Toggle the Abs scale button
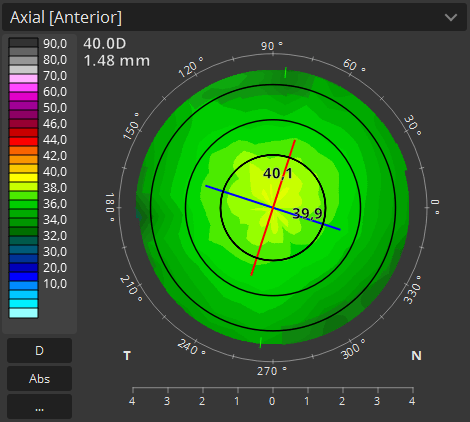 pyautogui.click(x=39, y=379)
